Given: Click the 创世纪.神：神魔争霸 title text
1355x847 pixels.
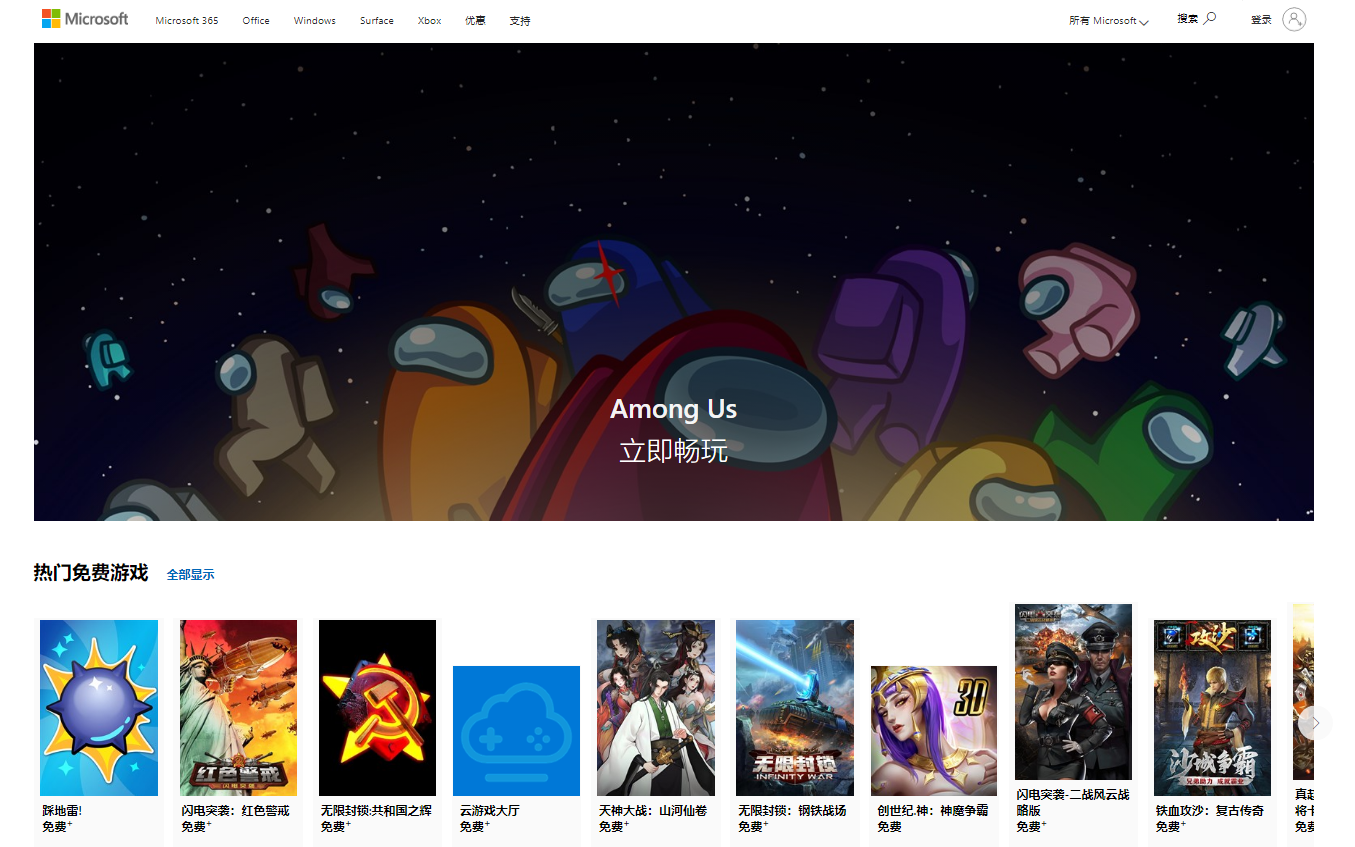Looking at the screenshot, I should click(x=933, y=811).
